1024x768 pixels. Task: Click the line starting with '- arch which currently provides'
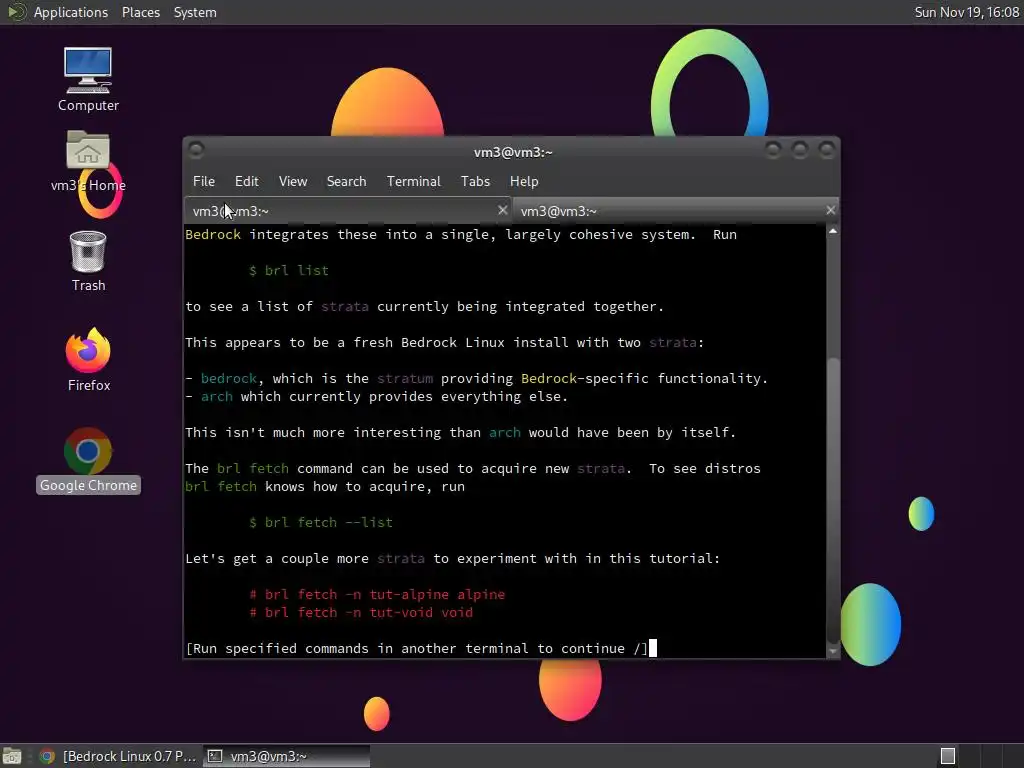pos(377,396)
